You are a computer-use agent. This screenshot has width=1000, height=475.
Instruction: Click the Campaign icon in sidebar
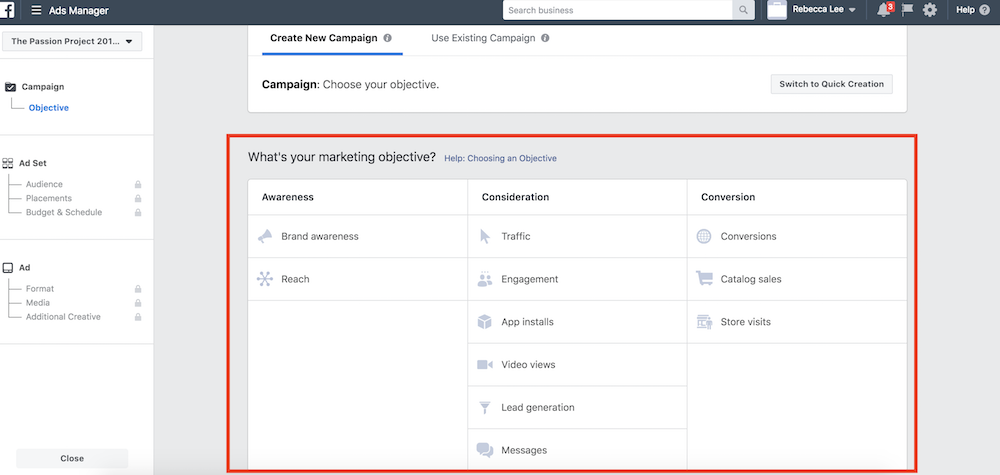pos(10,87)
